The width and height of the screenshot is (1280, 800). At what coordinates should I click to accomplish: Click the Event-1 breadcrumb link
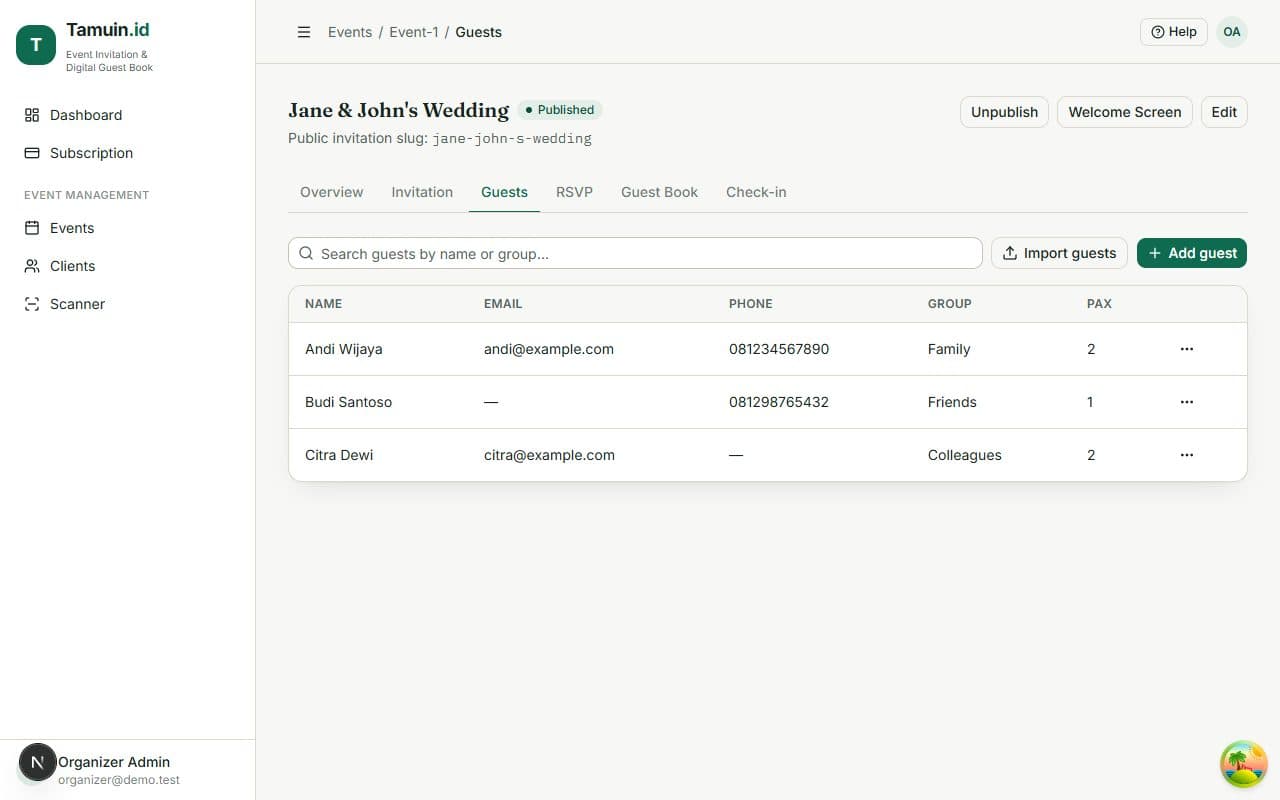(x=414, y=32)
